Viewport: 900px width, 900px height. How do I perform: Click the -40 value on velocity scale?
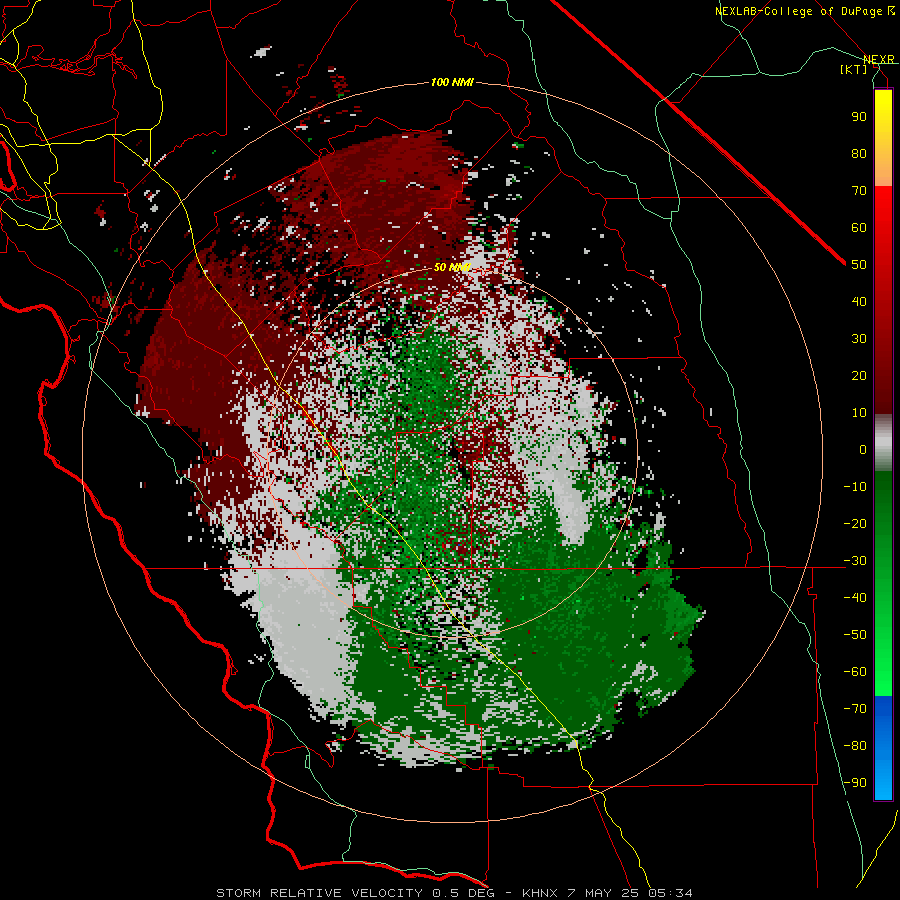[855, 598]
